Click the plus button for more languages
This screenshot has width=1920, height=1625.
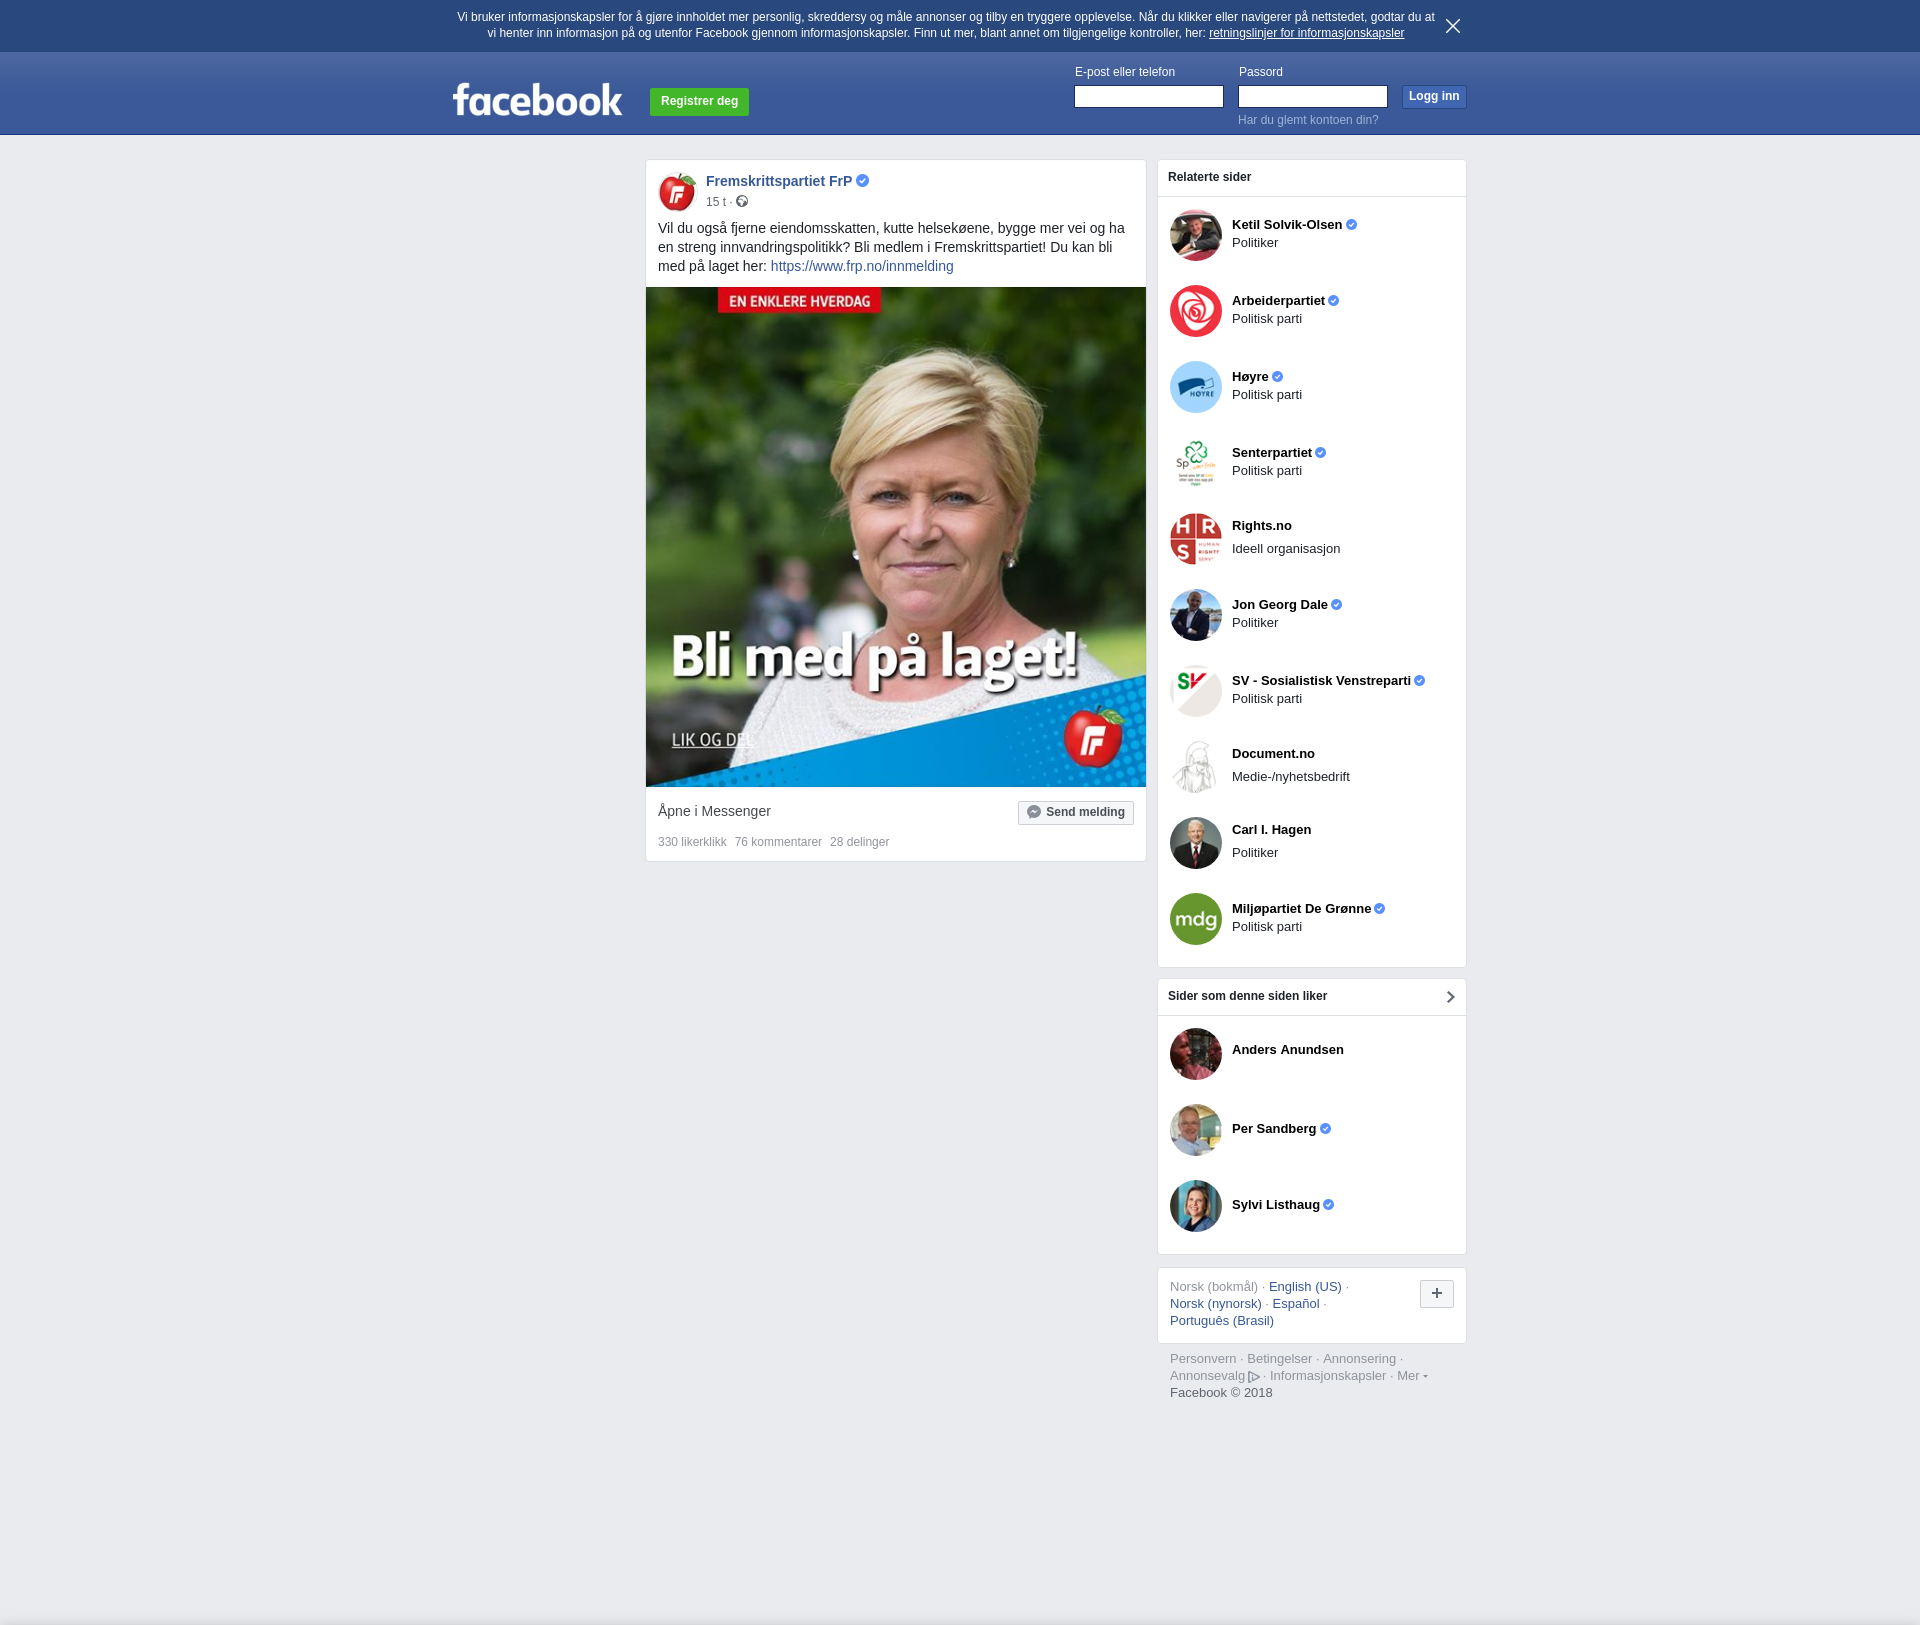pyautogui.click(x=1437, y=1294)
